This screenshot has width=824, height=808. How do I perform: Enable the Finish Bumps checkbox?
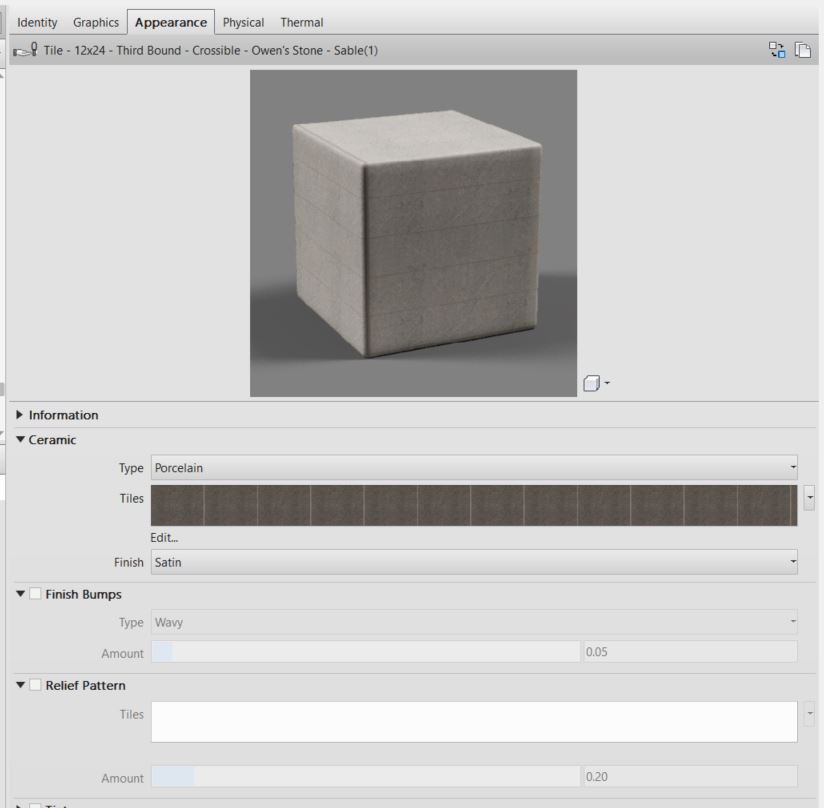click(33, 594)
